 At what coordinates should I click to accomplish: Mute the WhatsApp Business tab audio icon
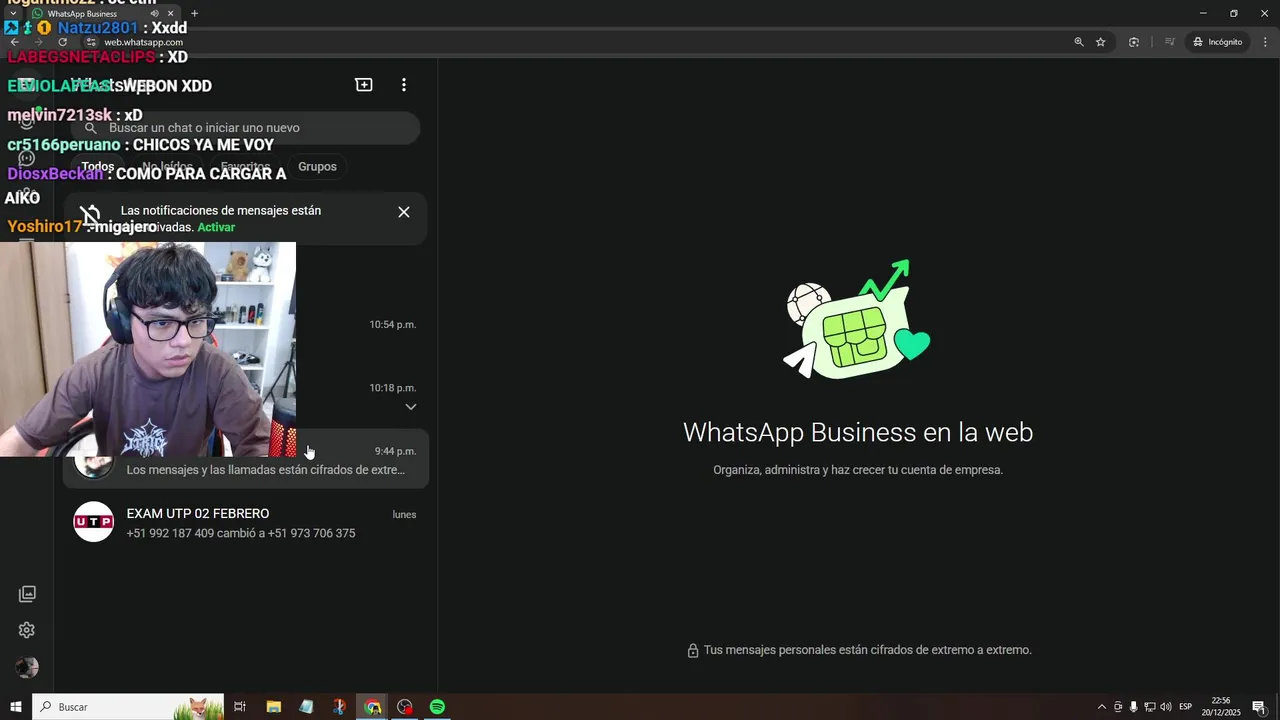pyautogui.click(x=154, y=13)
